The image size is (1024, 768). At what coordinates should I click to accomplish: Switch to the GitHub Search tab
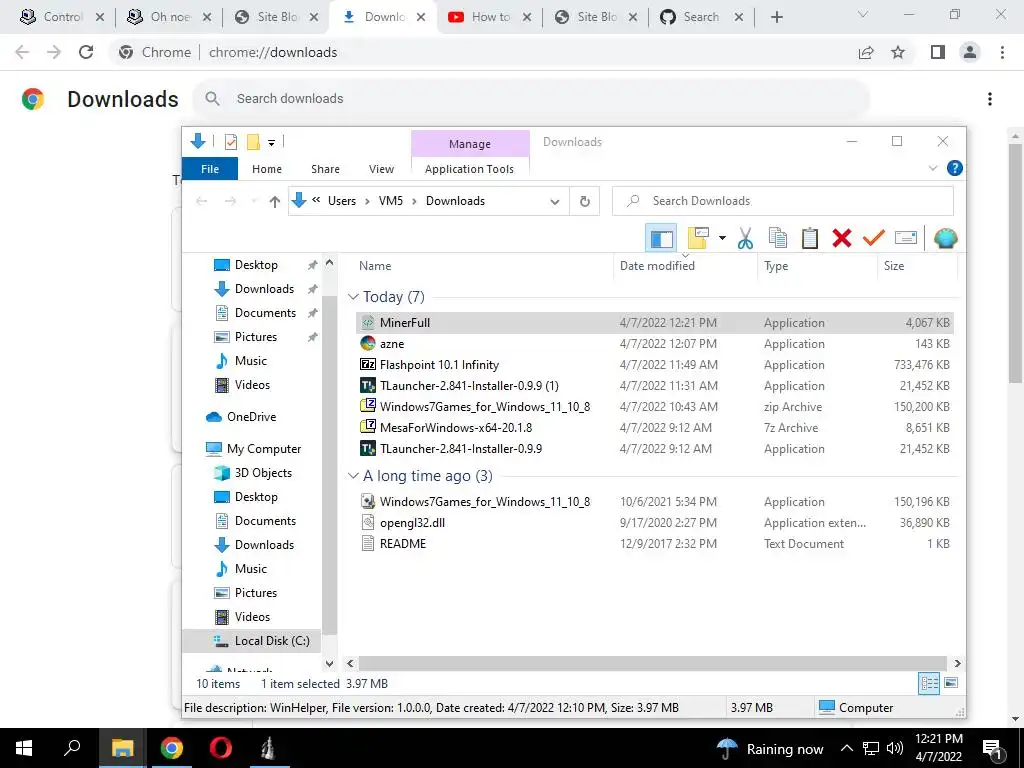pyautogui.click(x=702, y=17)
